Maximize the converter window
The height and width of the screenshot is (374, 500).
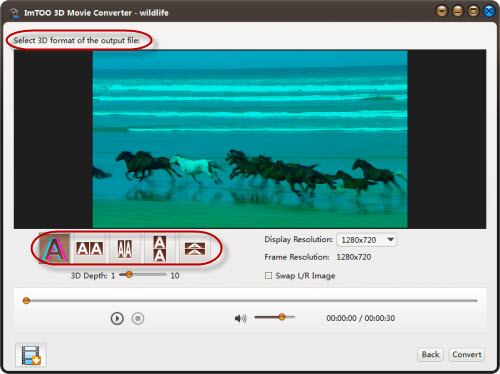click(473, 11)
